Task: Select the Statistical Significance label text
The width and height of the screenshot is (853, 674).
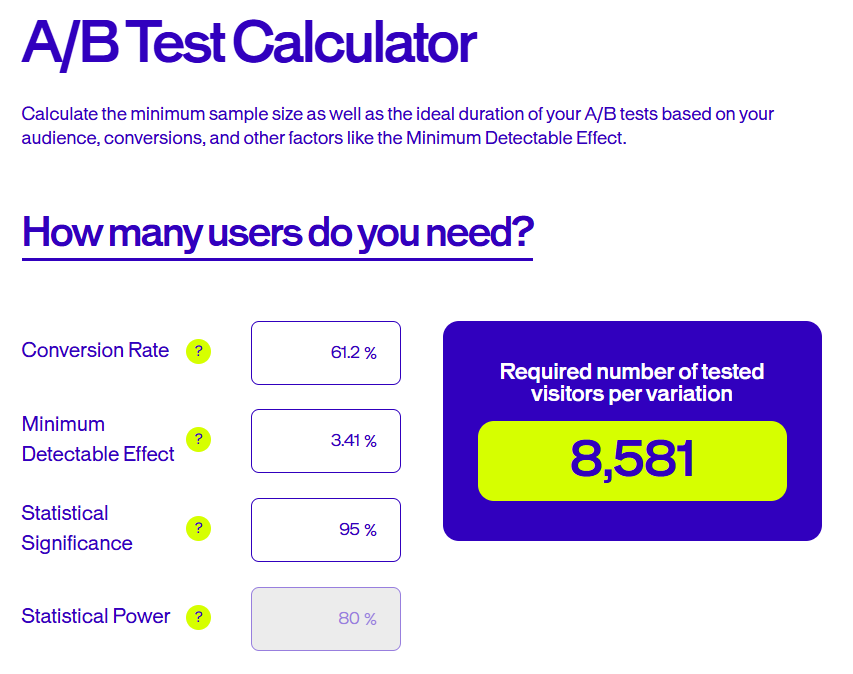Action: [x=77, y=528]
